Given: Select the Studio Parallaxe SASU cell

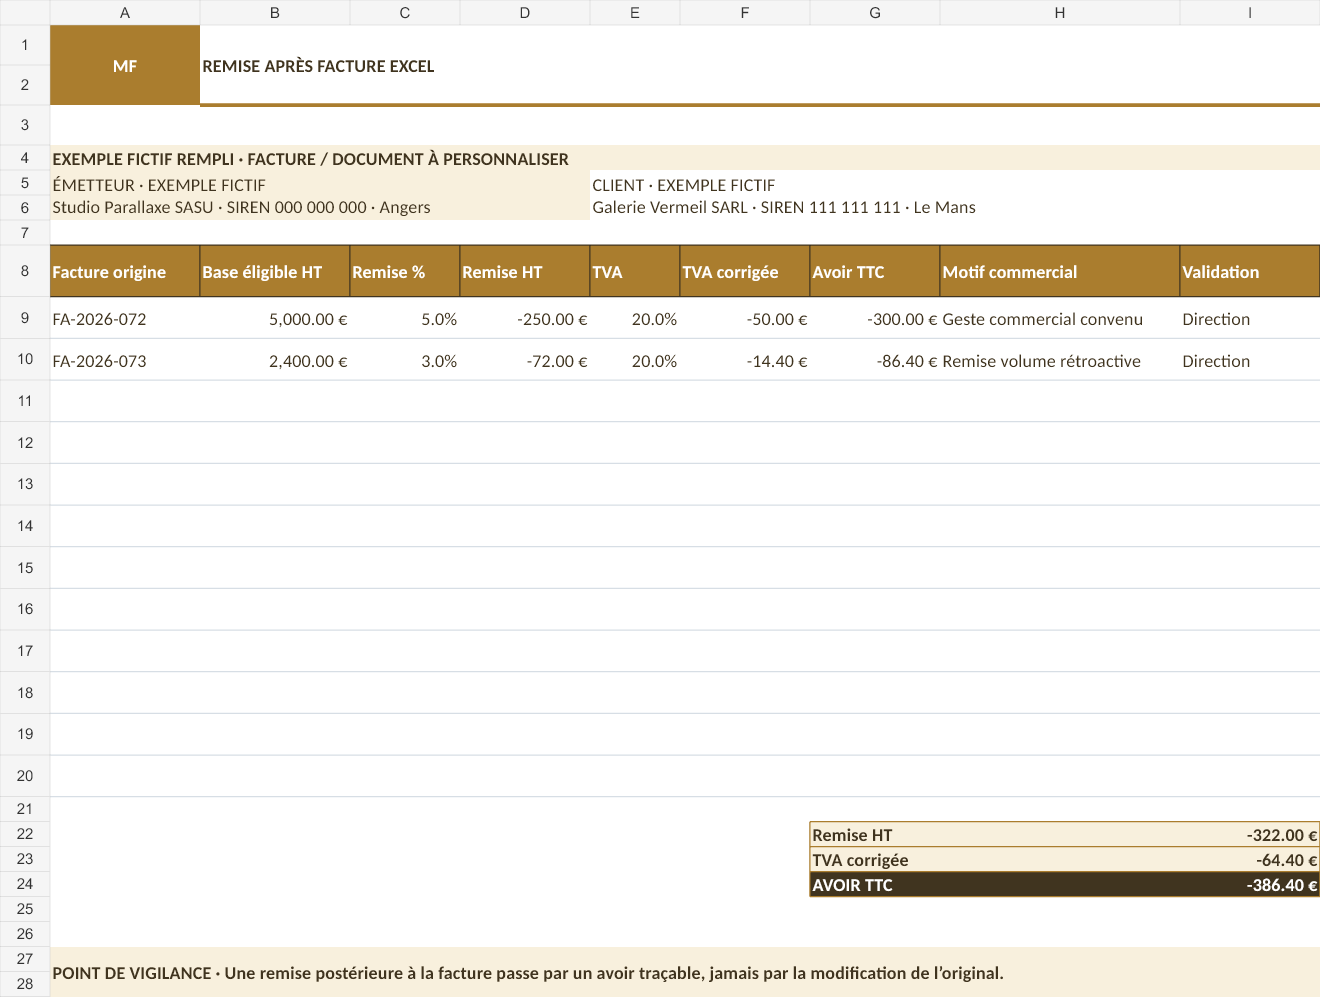Looking at the screenshot, I should (x=320, y=207).
